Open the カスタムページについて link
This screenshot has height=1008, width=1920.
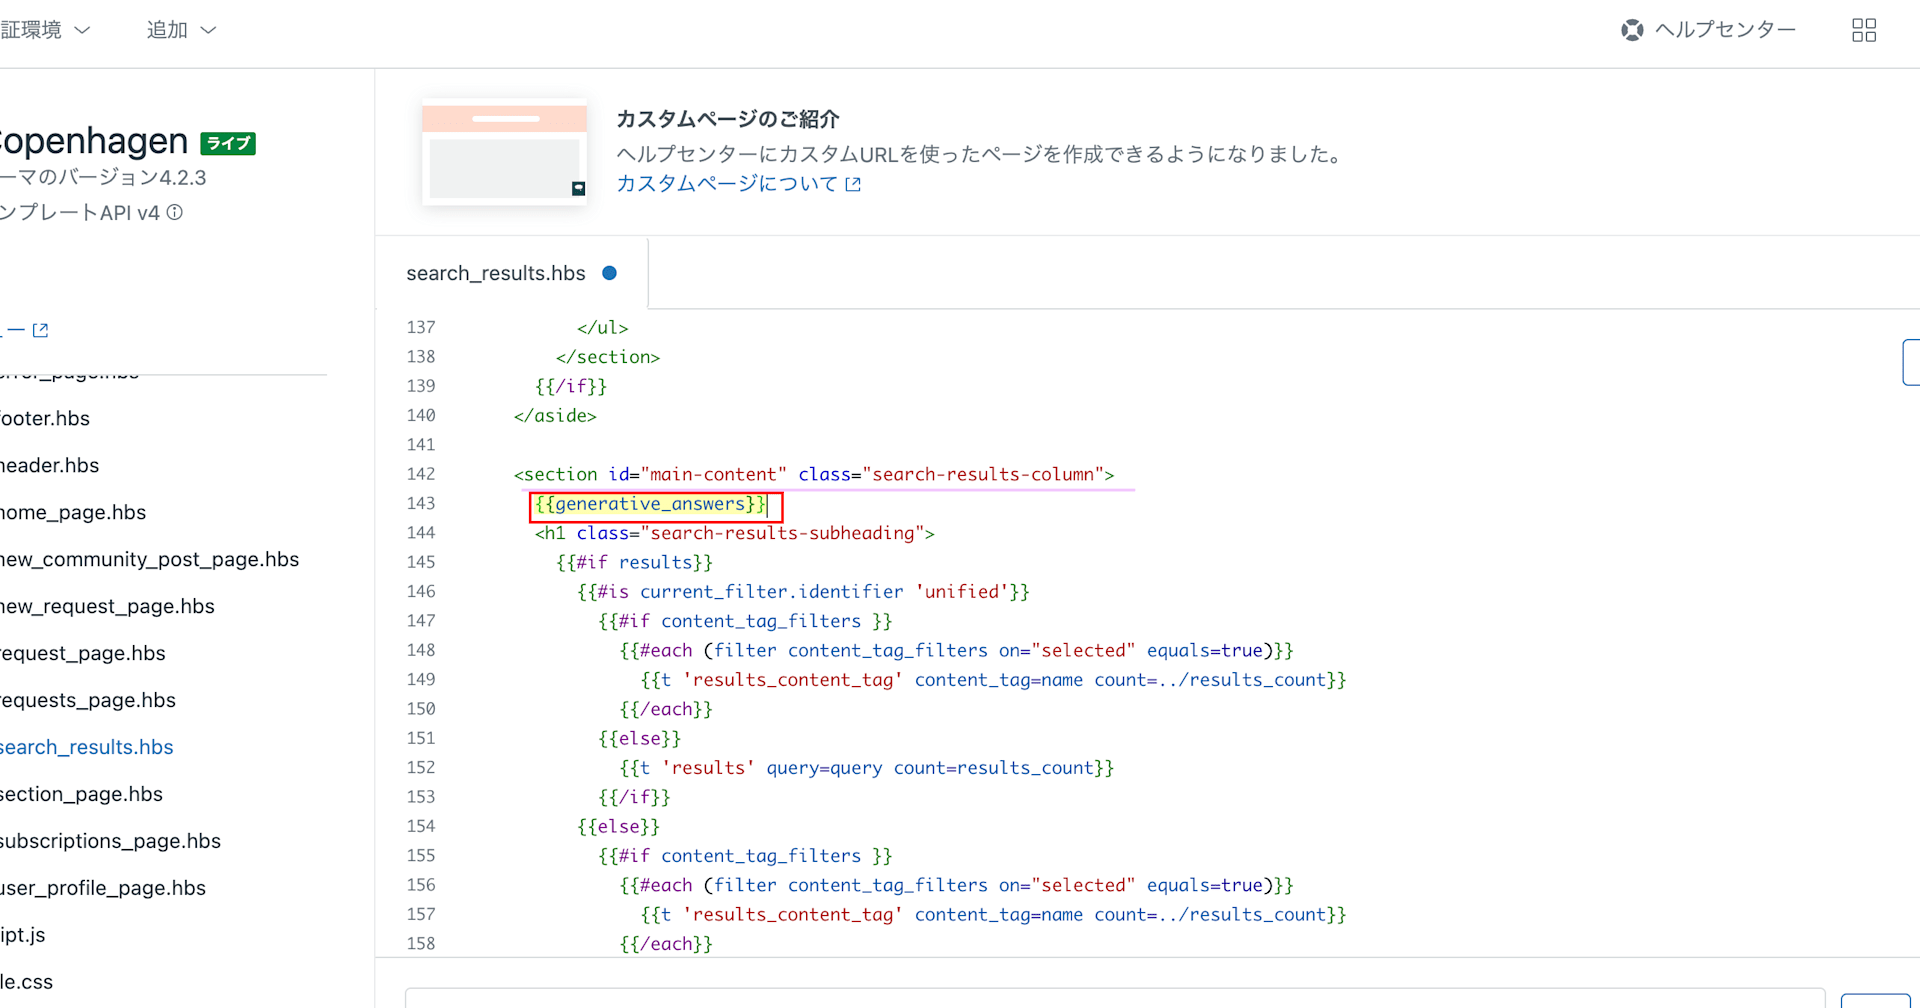coord(727,184)
